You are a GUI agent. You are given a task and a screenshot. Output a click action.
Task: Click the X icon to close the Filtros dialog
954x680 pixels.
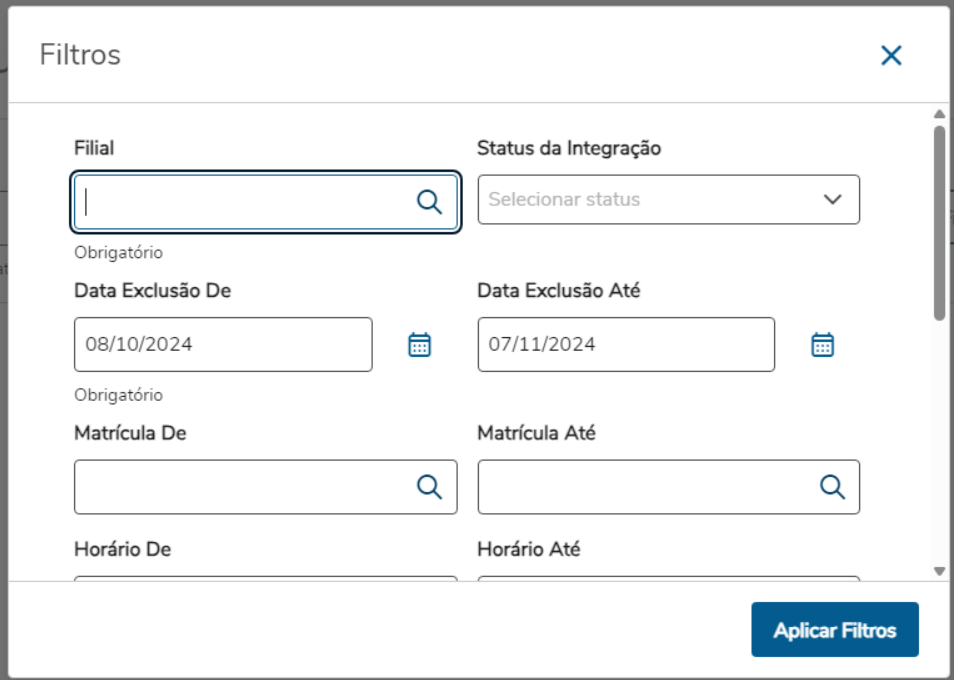coord(890,55)
